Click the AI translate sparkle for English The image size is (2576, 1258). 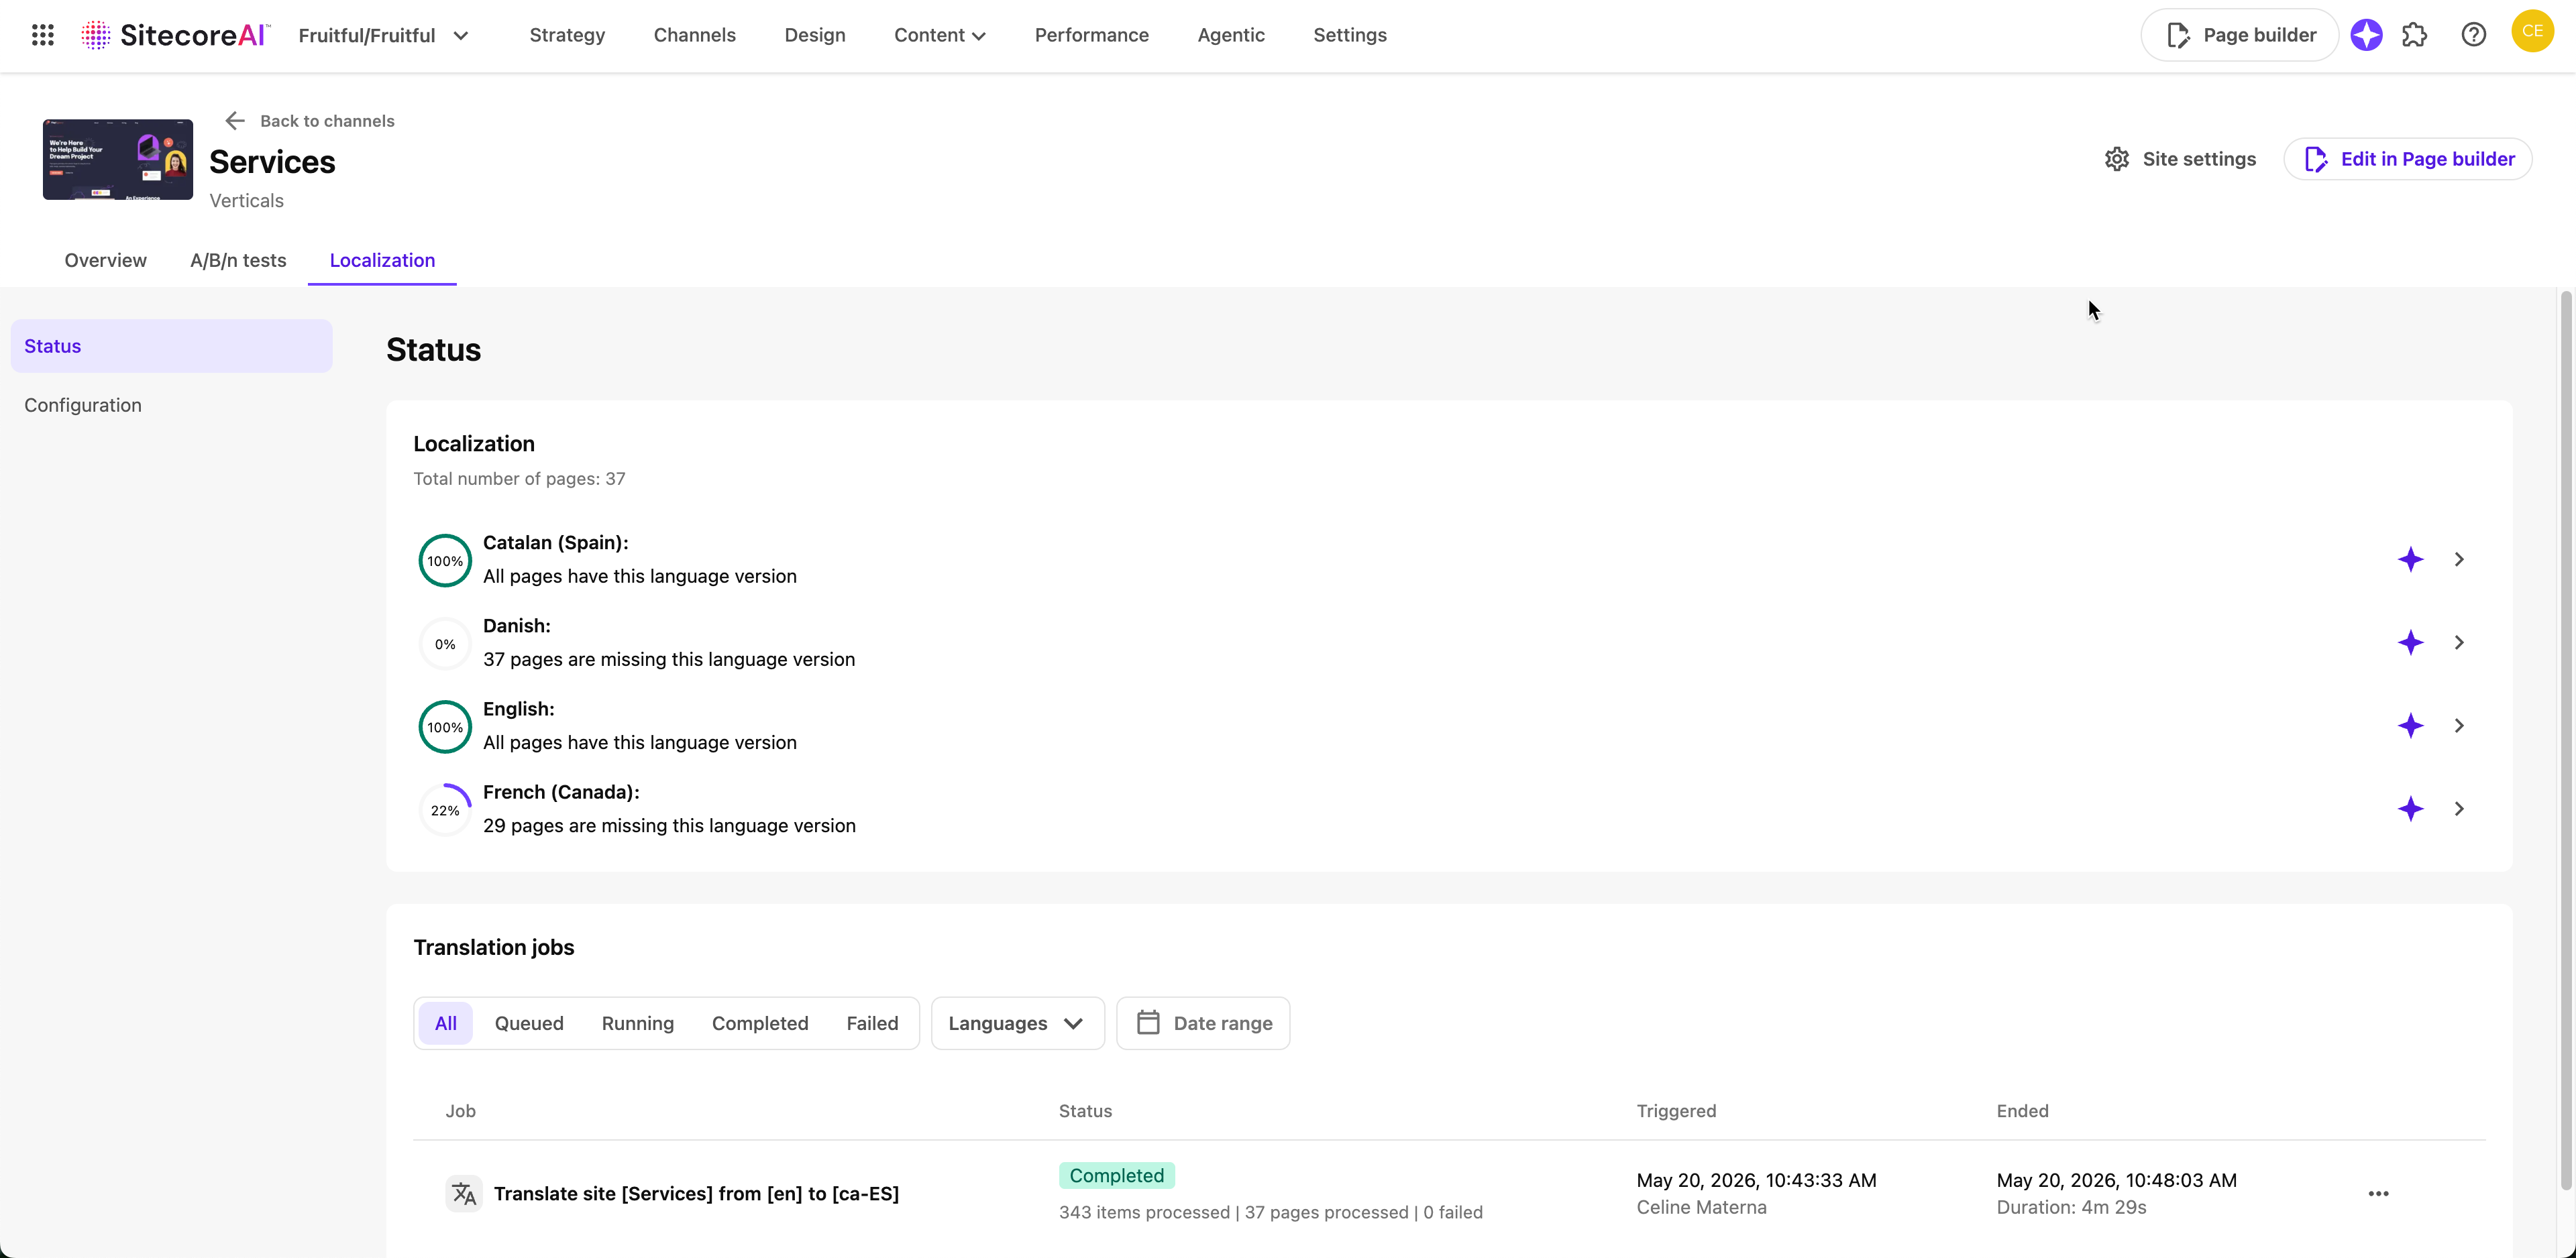coord(2410,725)
